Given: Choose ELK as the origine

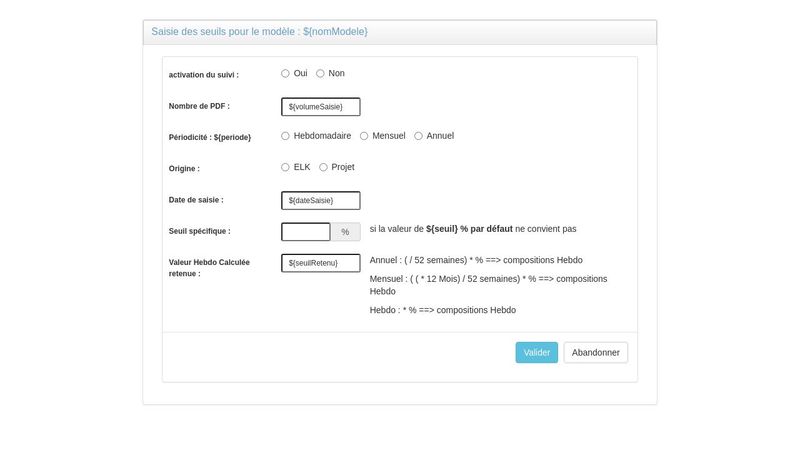Looking at the screenshot, I should tap(285, 167).
